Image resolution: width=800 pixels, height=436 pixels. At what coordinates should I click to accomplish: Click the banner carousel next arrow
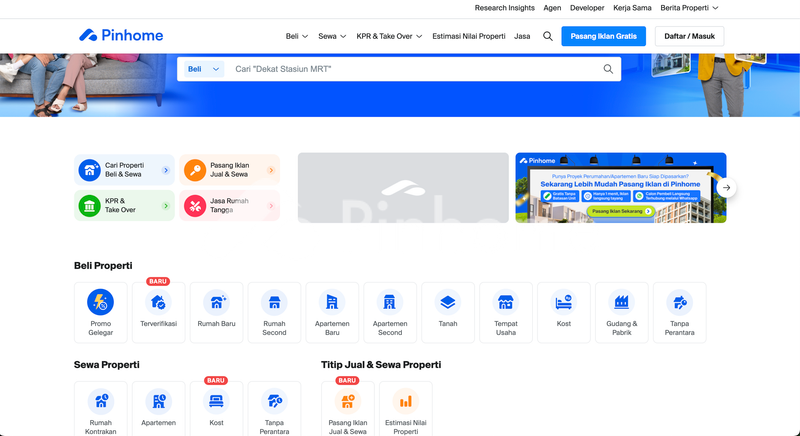727,187
